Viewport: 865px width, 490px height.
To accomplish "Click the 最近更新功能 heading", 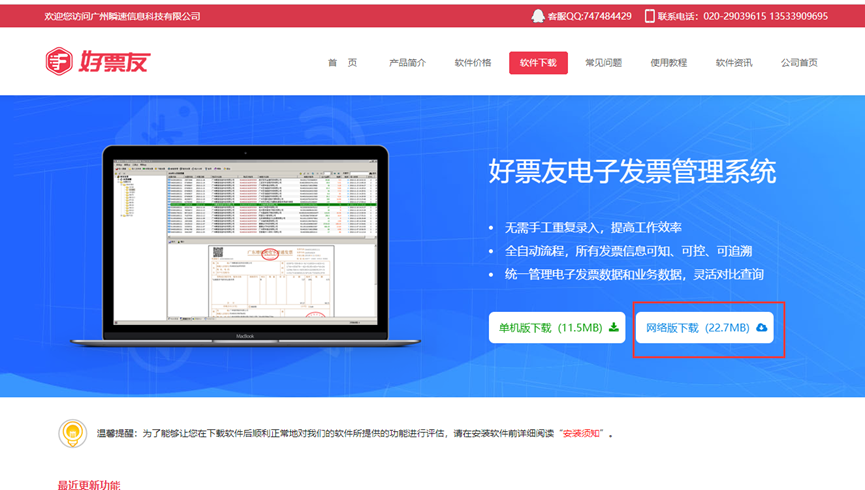I will pos(89,485).
